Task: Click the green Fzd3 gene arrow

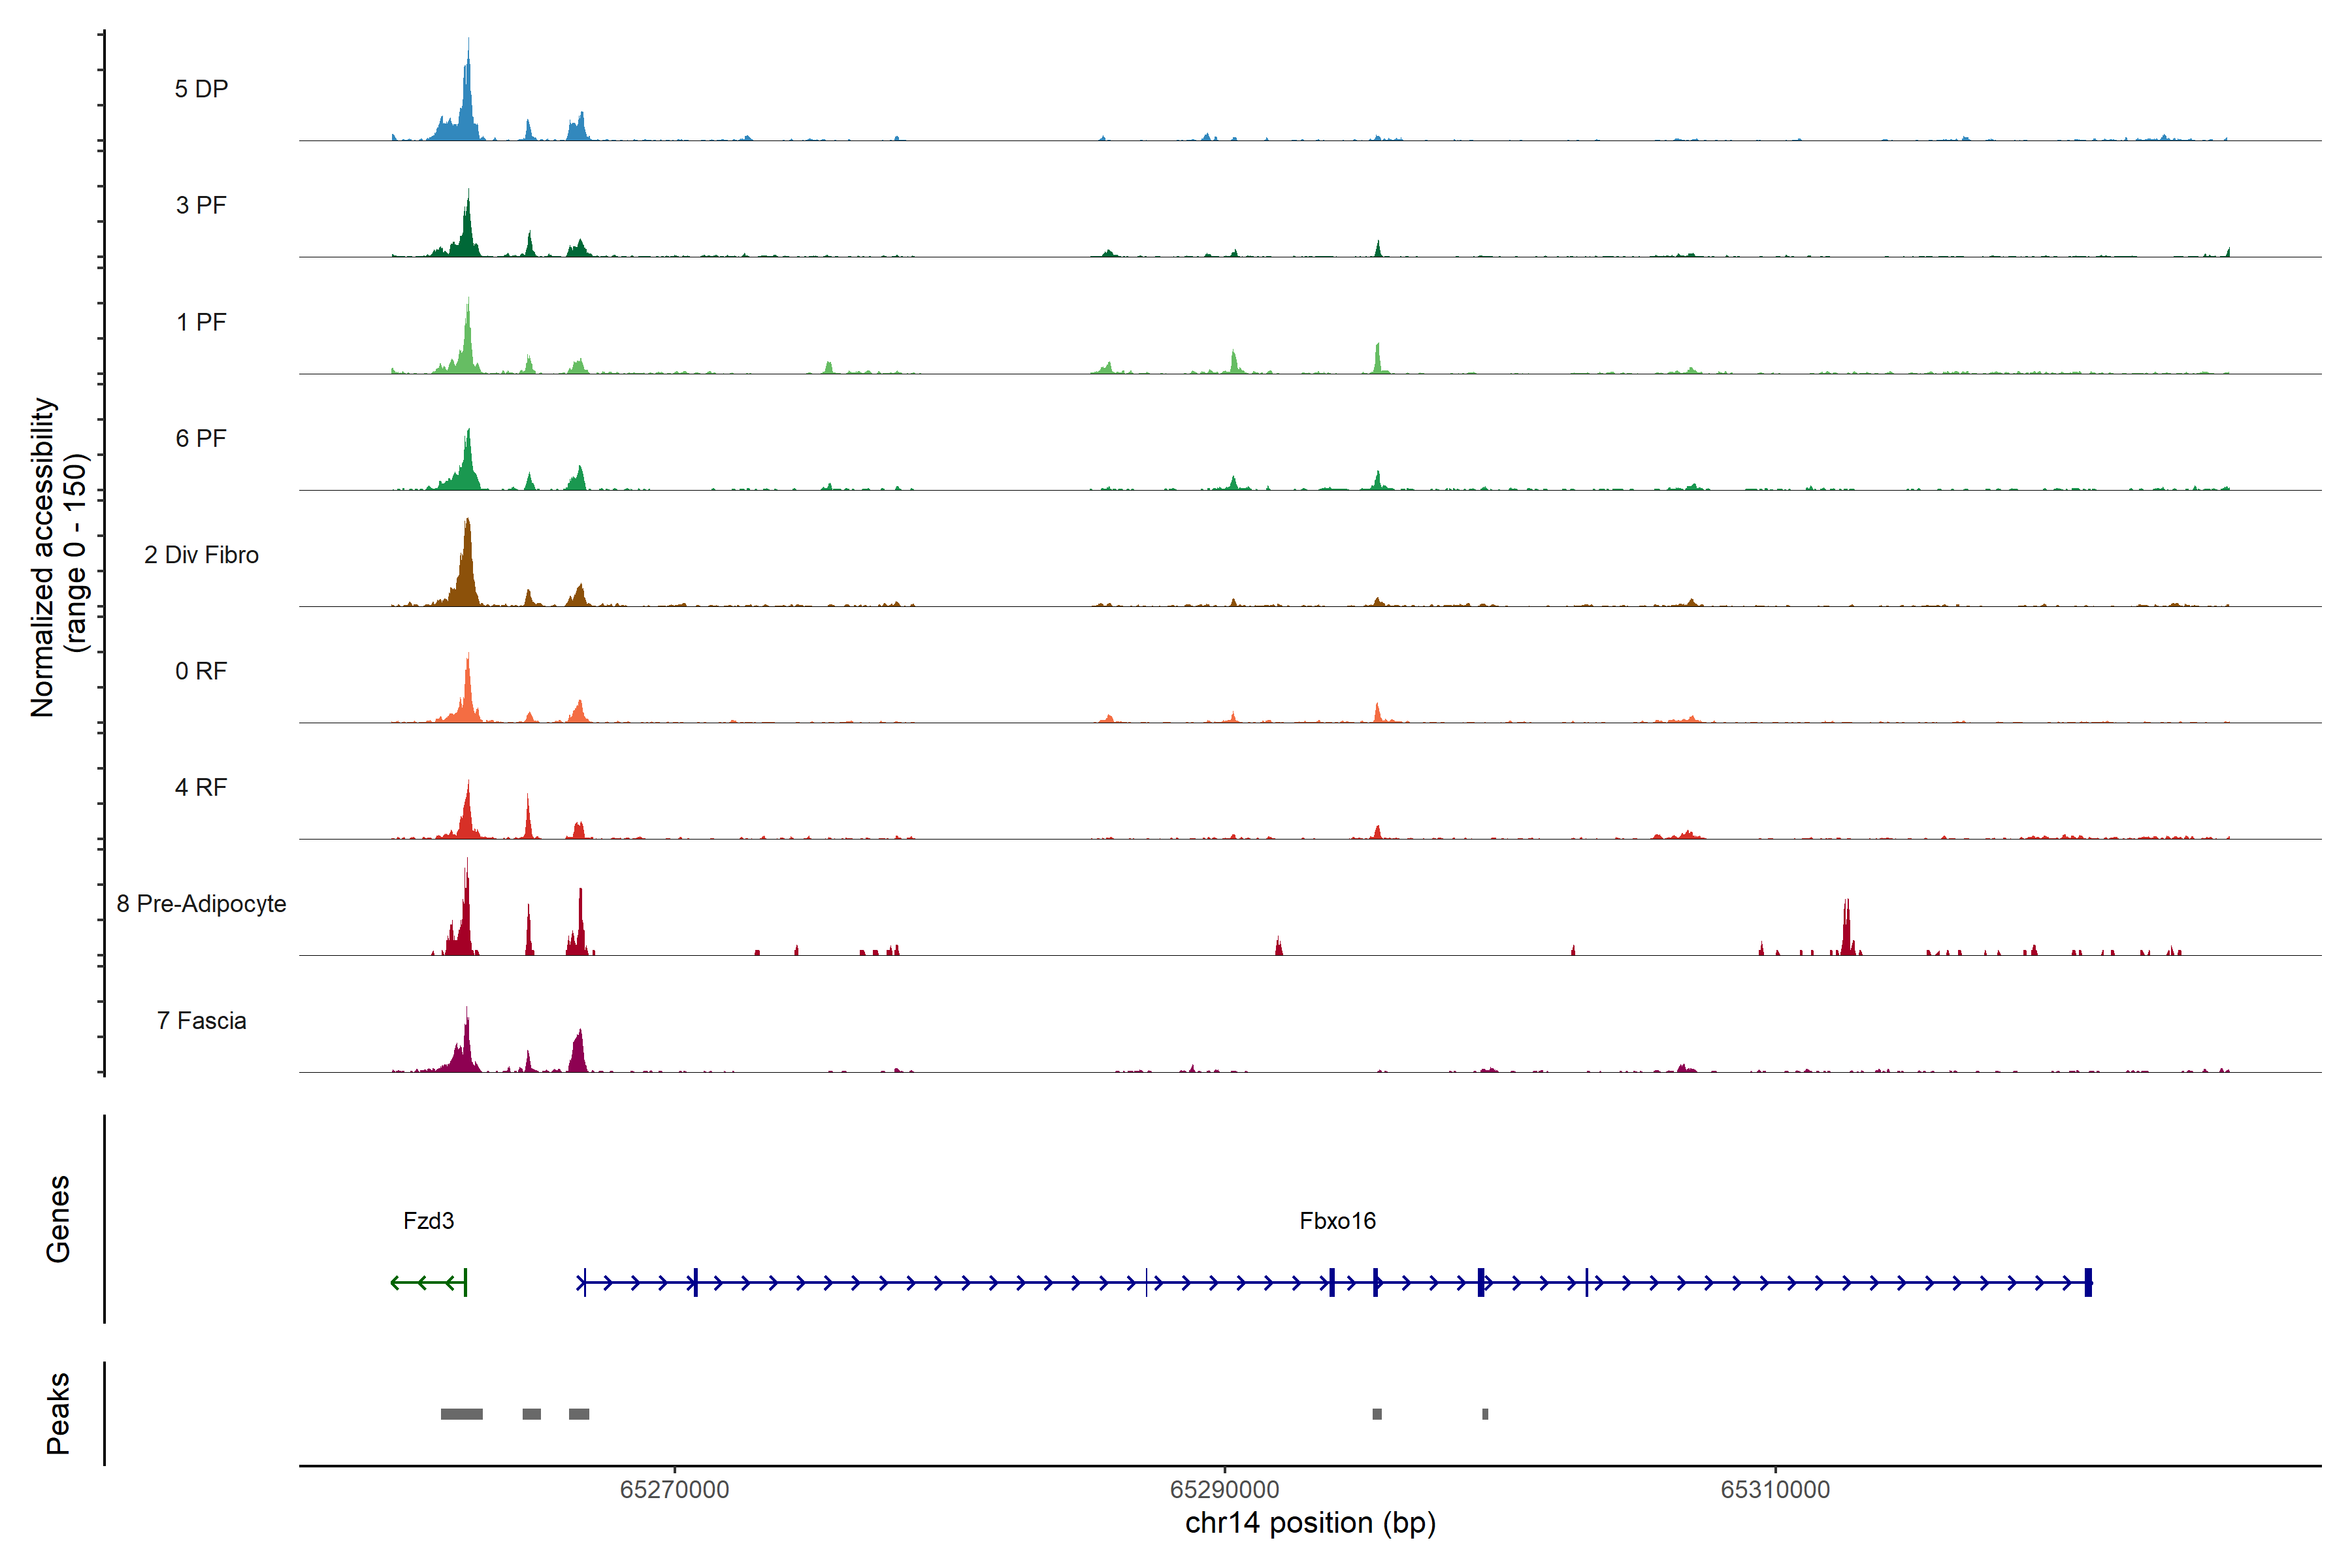Action: [x=428, y=1282]
